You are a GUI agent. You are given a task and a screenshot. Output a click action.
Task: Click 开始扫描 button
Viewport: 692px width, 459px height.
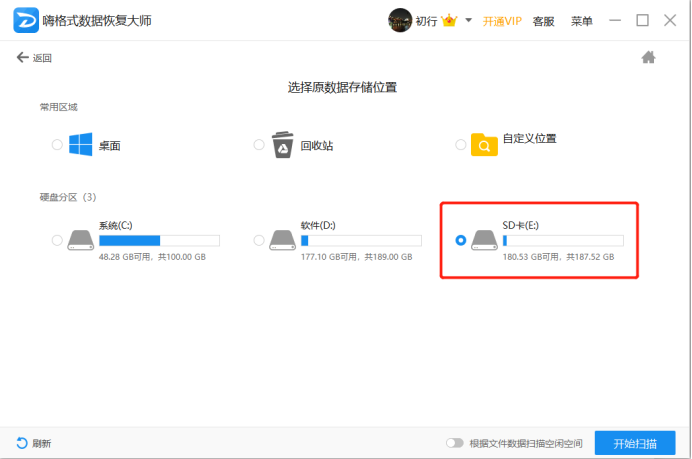coord(635,443)
